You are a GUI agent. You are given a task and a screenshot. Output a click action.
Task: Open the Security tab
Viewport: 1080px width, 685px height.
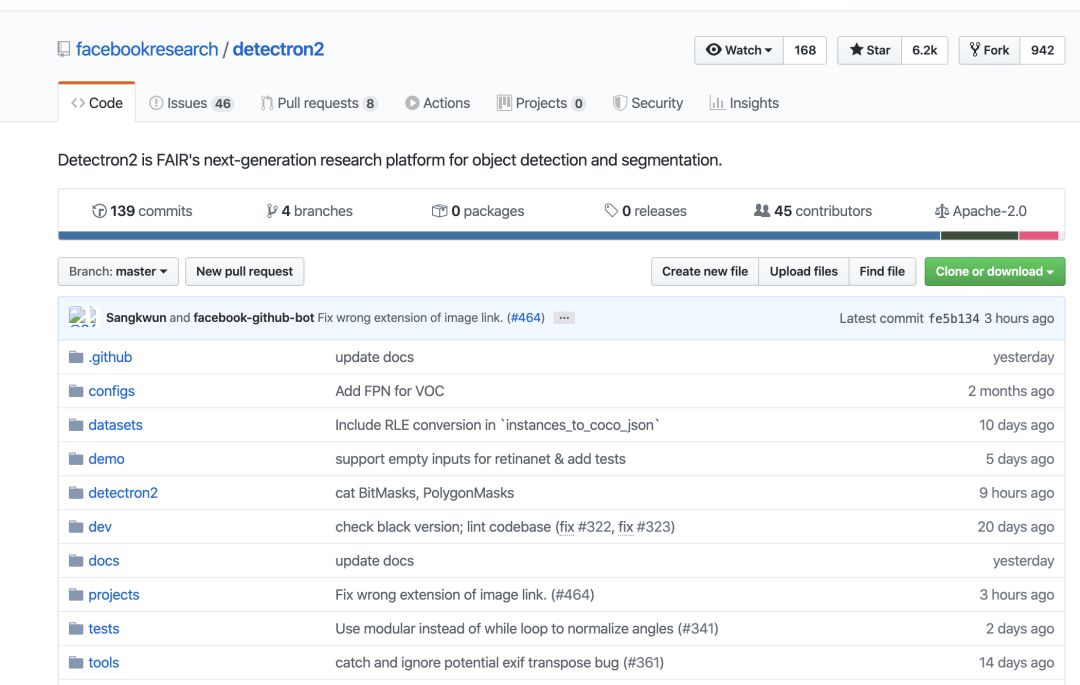[x=648, y=103]
